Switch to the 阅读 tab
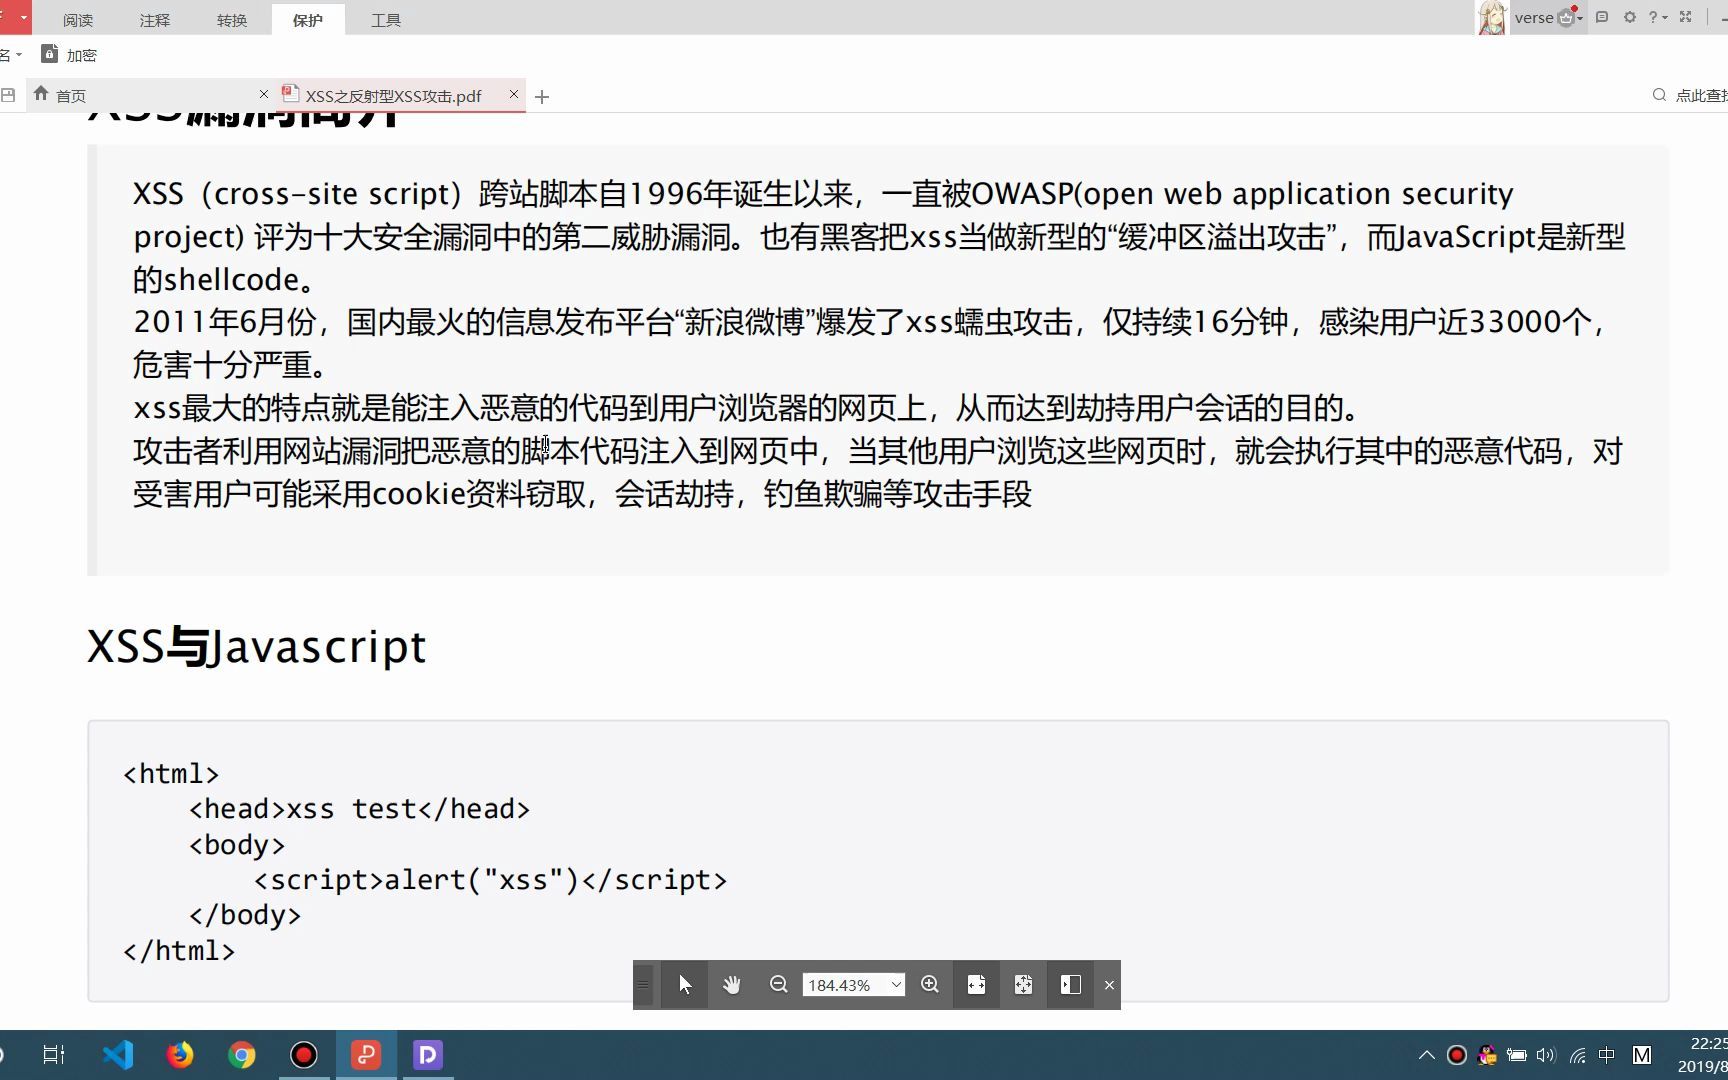This screenshot has height=1080, width=1728. [78, 20]
